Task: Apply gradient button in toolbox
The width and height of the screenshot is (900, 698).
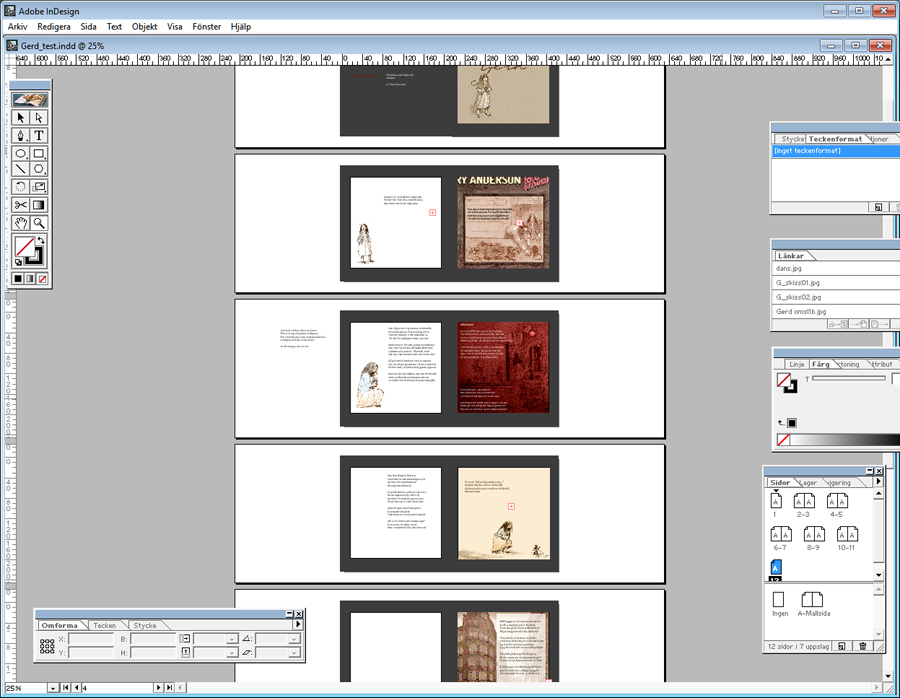Action: [30, 279]
